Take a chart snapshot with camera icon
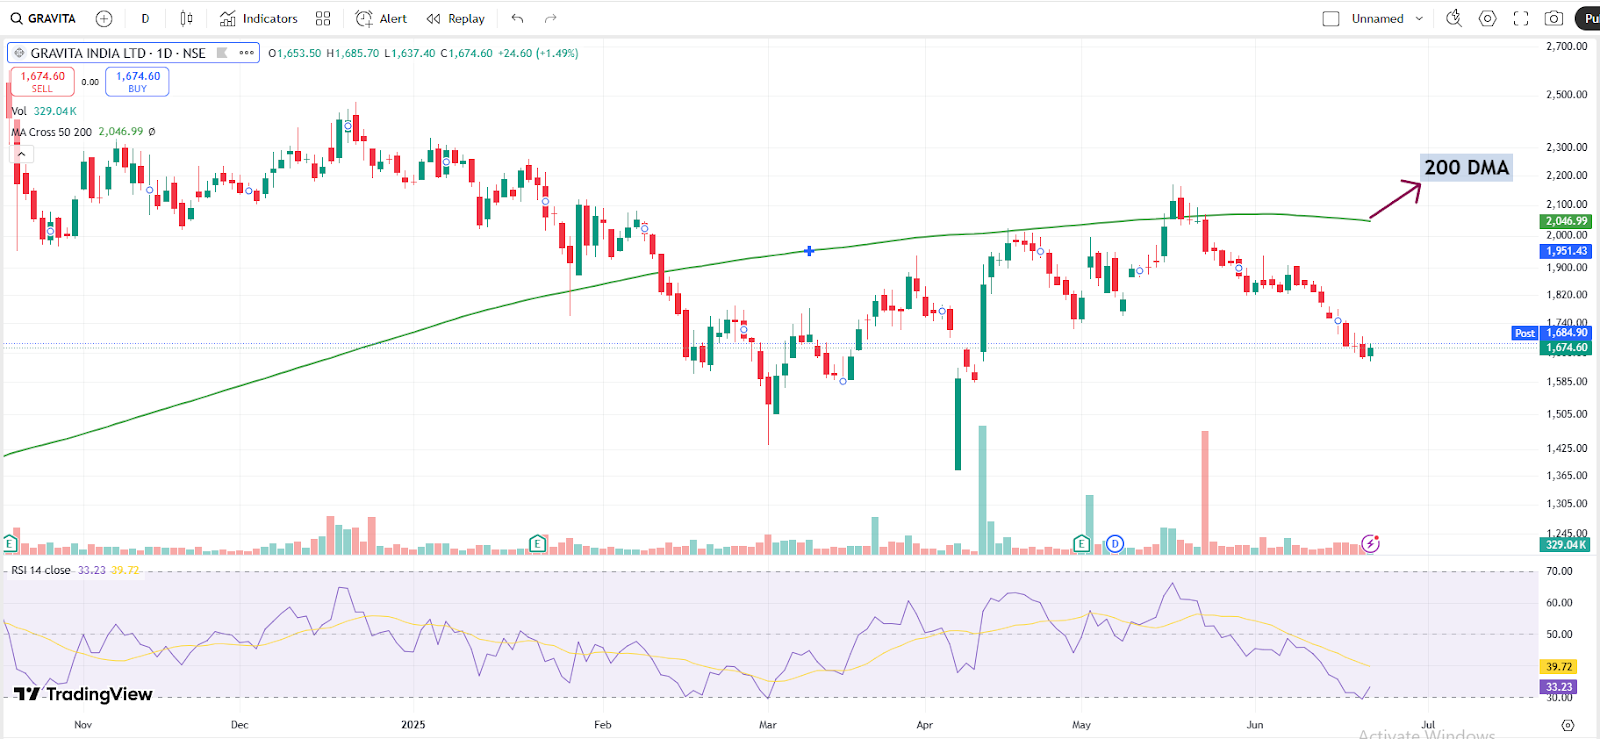 pyautogui.click(x=1554, y=18)
